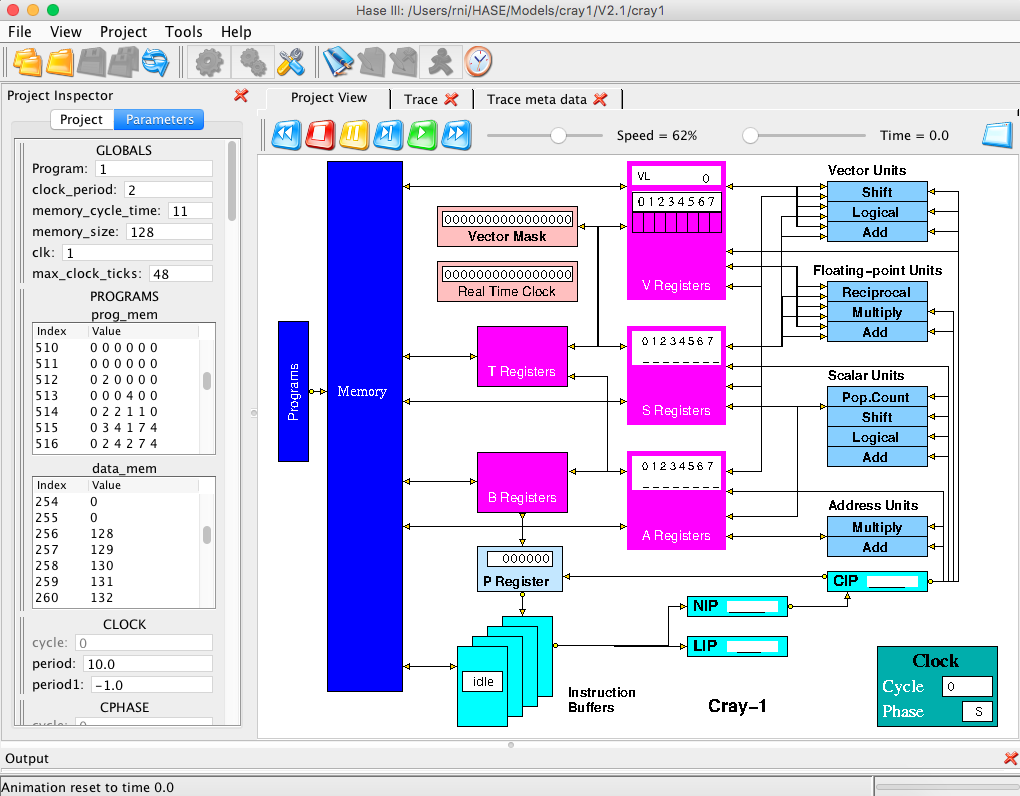Click the Real Time Clock box
Screen dimensions: 1020x796
click(507, 281)
